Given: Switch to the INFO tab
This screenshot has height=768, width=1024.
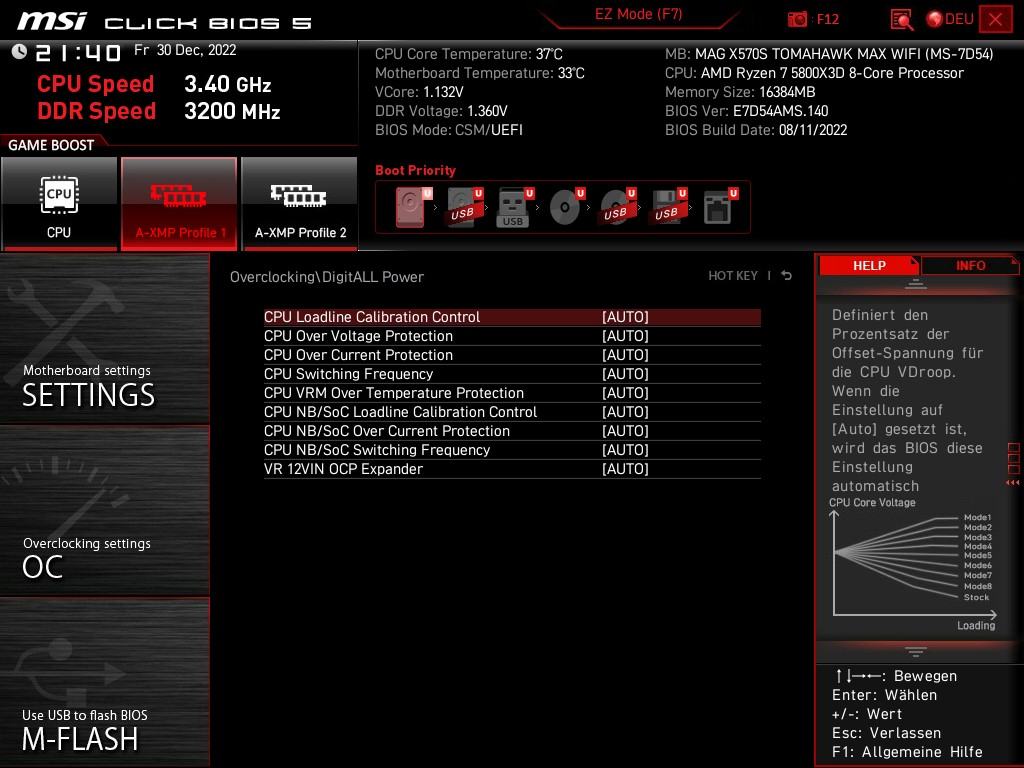Looking at the screenshot, I should 970,266.
